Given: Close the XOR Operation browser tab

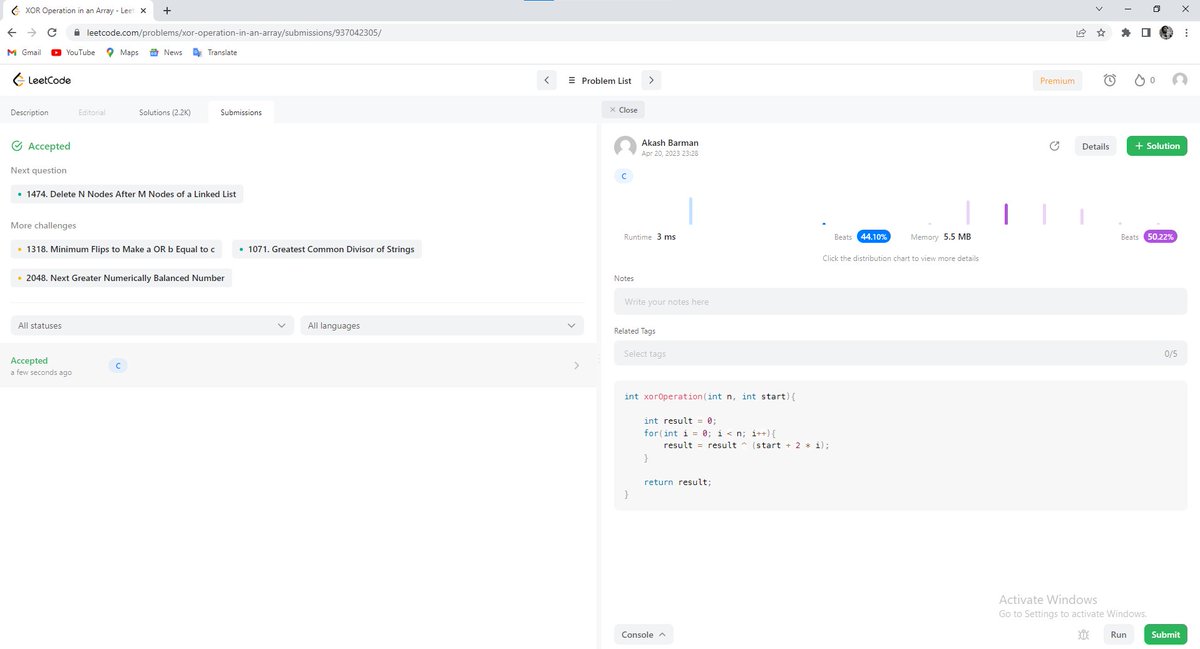Looking at the screenshot, I should pyautogui.click(x=144, y=10).
